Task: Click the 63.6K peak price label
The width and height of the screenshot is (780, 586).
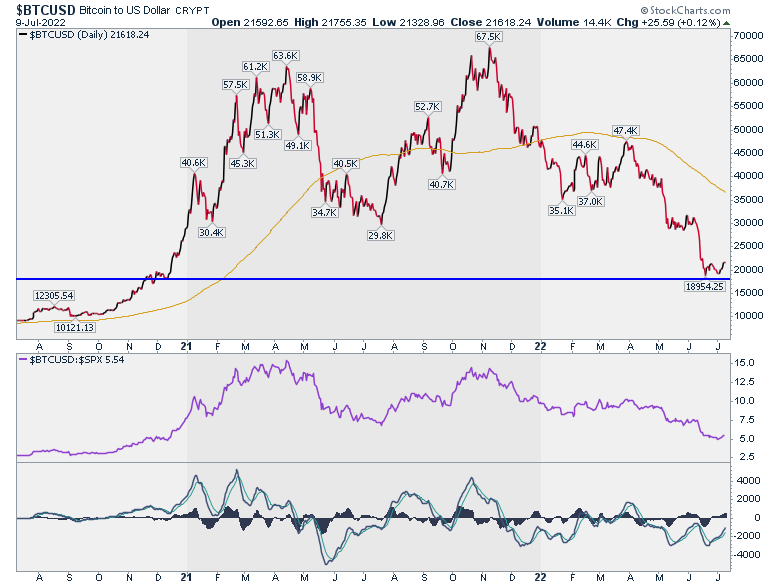Action: 285,56
